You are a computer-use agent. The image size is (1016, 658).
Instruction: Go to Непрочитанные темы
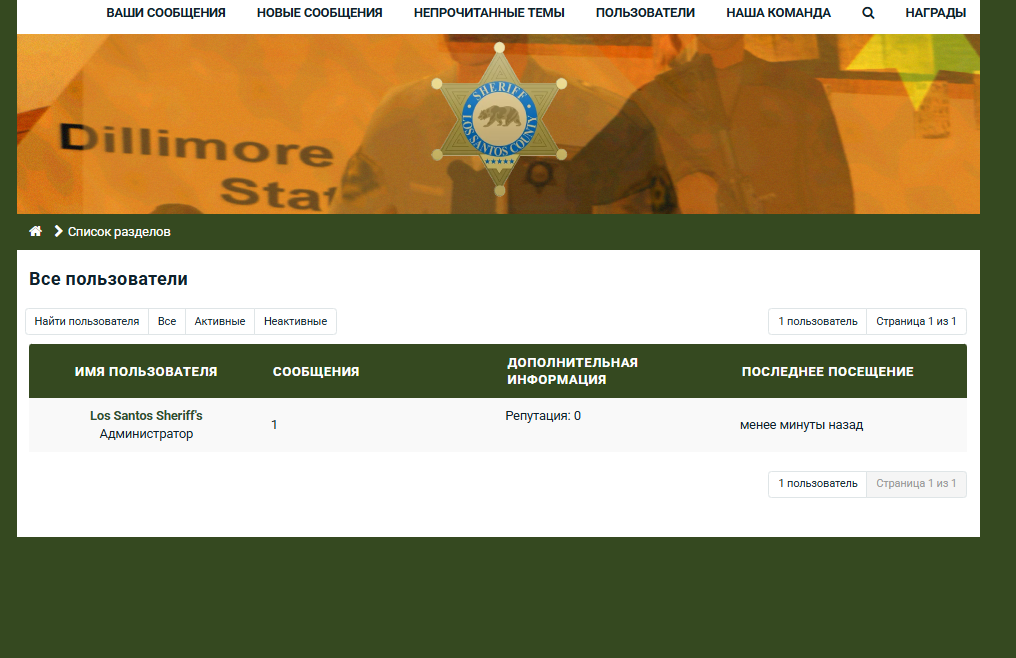point(489,13)
